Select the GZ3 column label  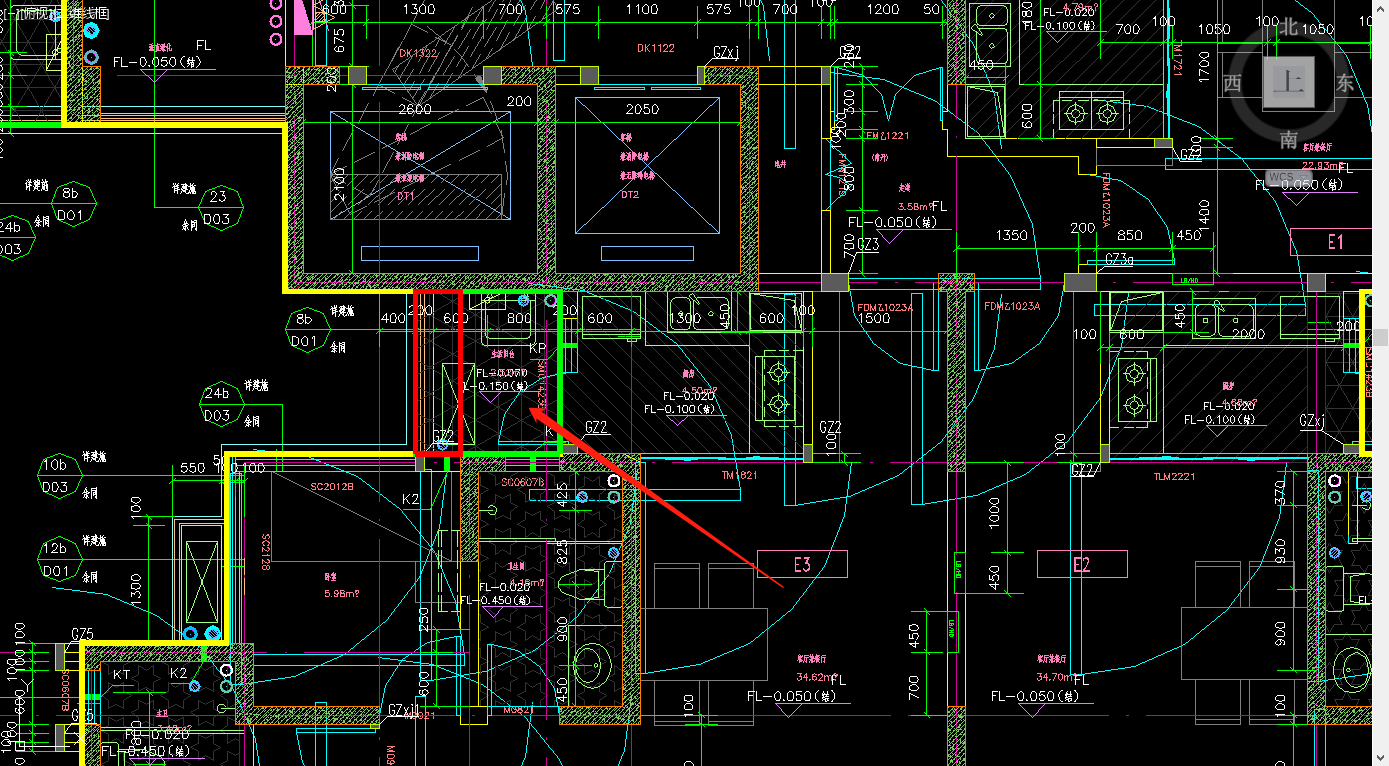pyautogui.click(x=867, y=244)
